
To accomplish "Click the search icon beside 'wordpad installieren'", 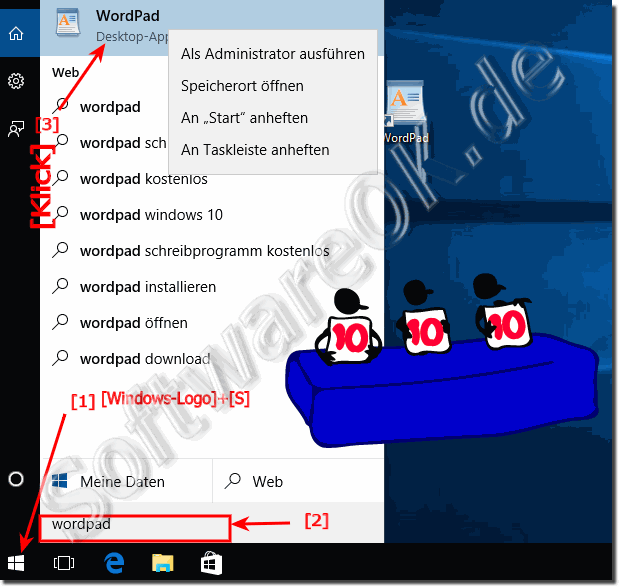I will 60,286.
